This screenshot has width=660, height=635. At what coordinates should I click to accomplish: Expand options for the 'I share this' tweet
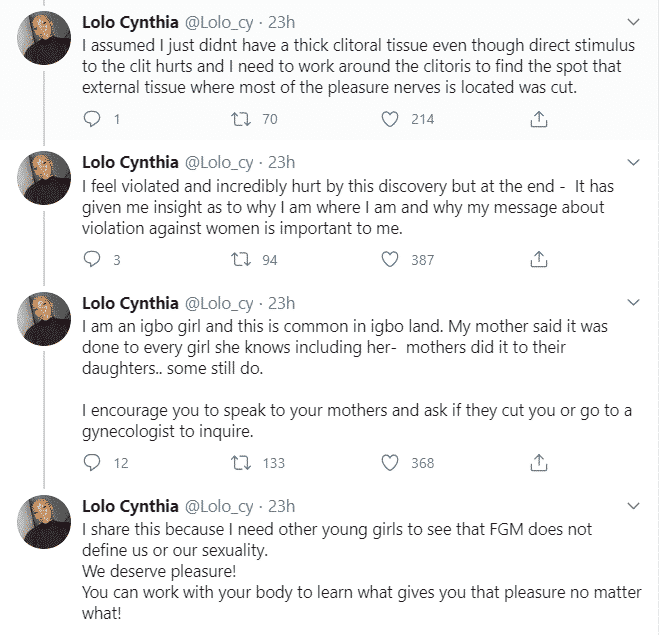pos(632,506)
